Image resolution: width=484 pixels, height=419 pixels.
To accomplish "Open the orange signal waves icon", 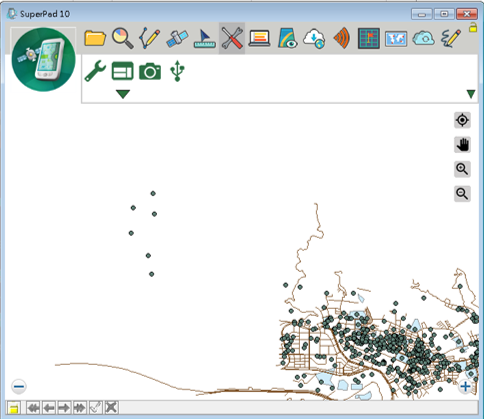I will (x=342, y=38).
